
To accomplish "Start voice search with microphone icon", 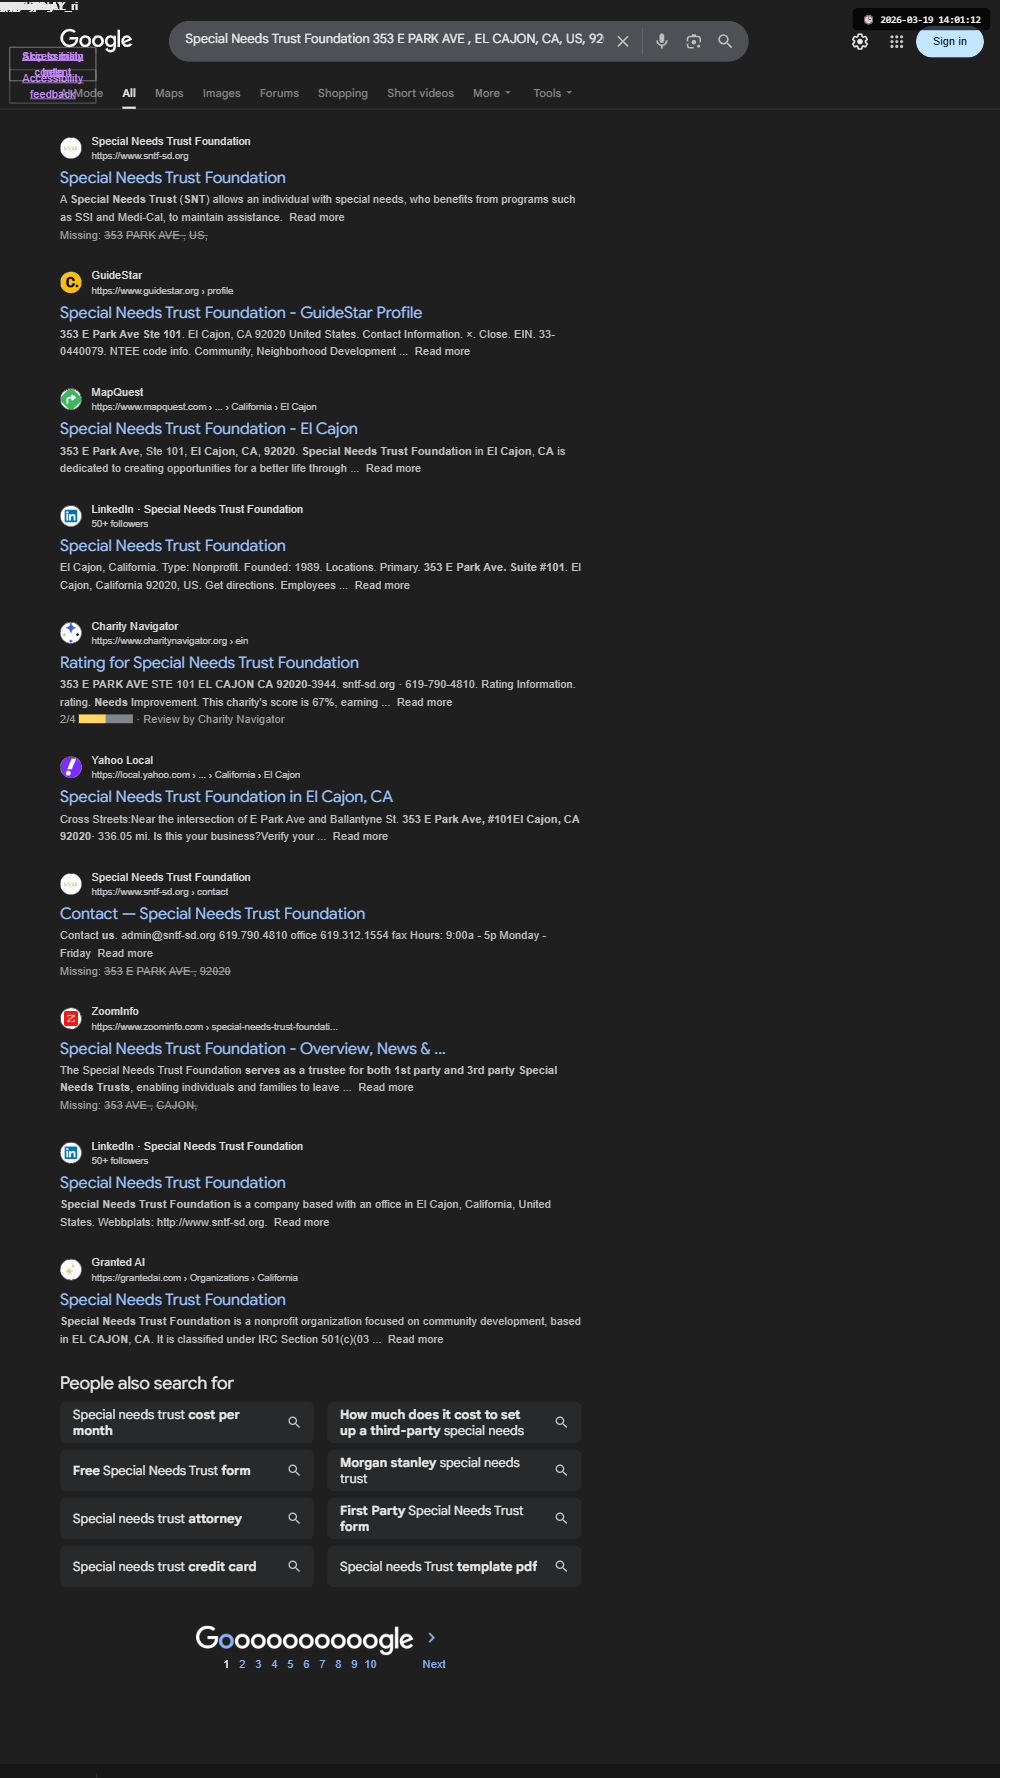I will click(x=661, y=41).
